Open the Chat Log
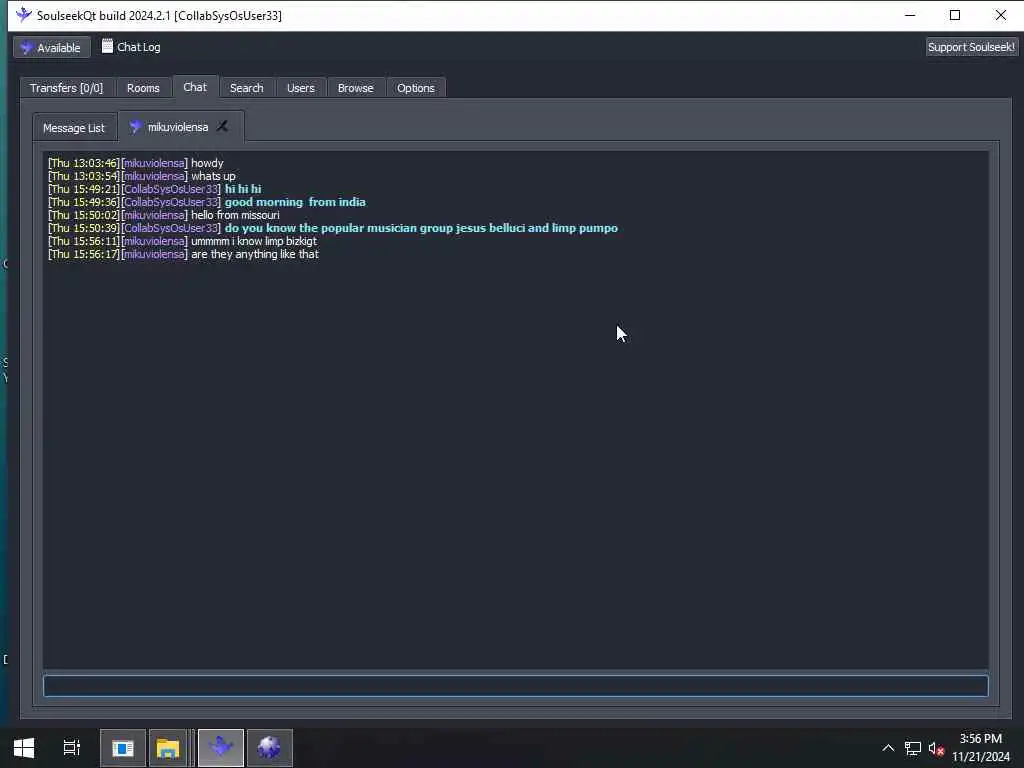Viewport: 1024px width, 768px height. pos(131,47)
